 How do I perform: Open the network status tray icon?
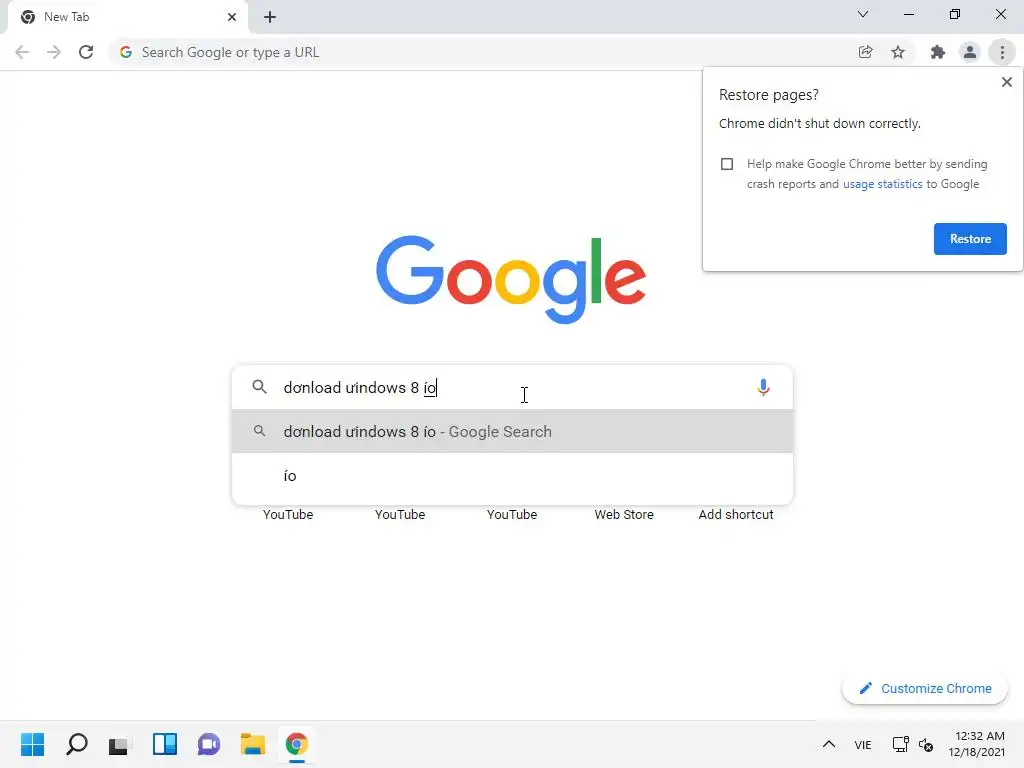(x=901, y=744)
